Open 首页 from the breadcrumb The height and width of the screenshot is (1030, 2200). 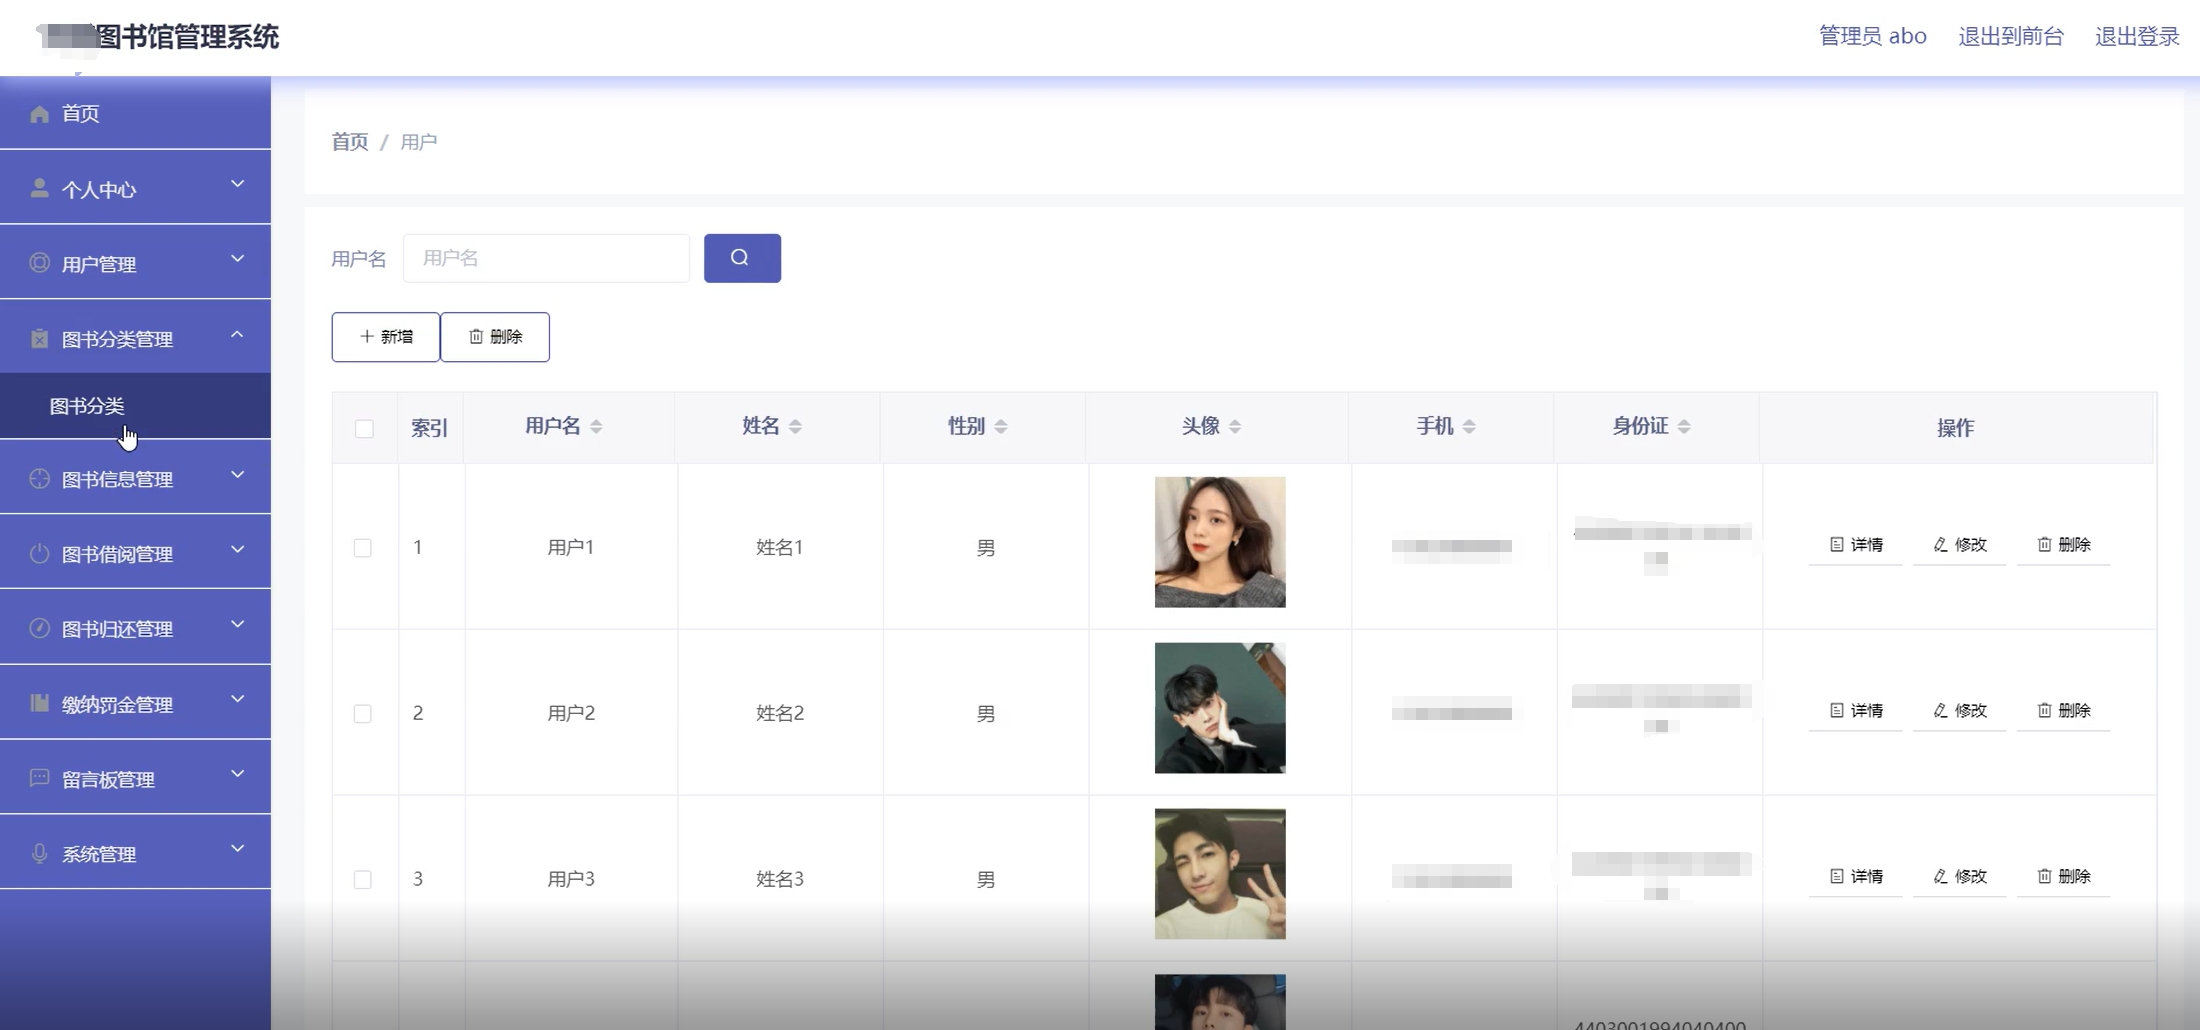(348, 141)
